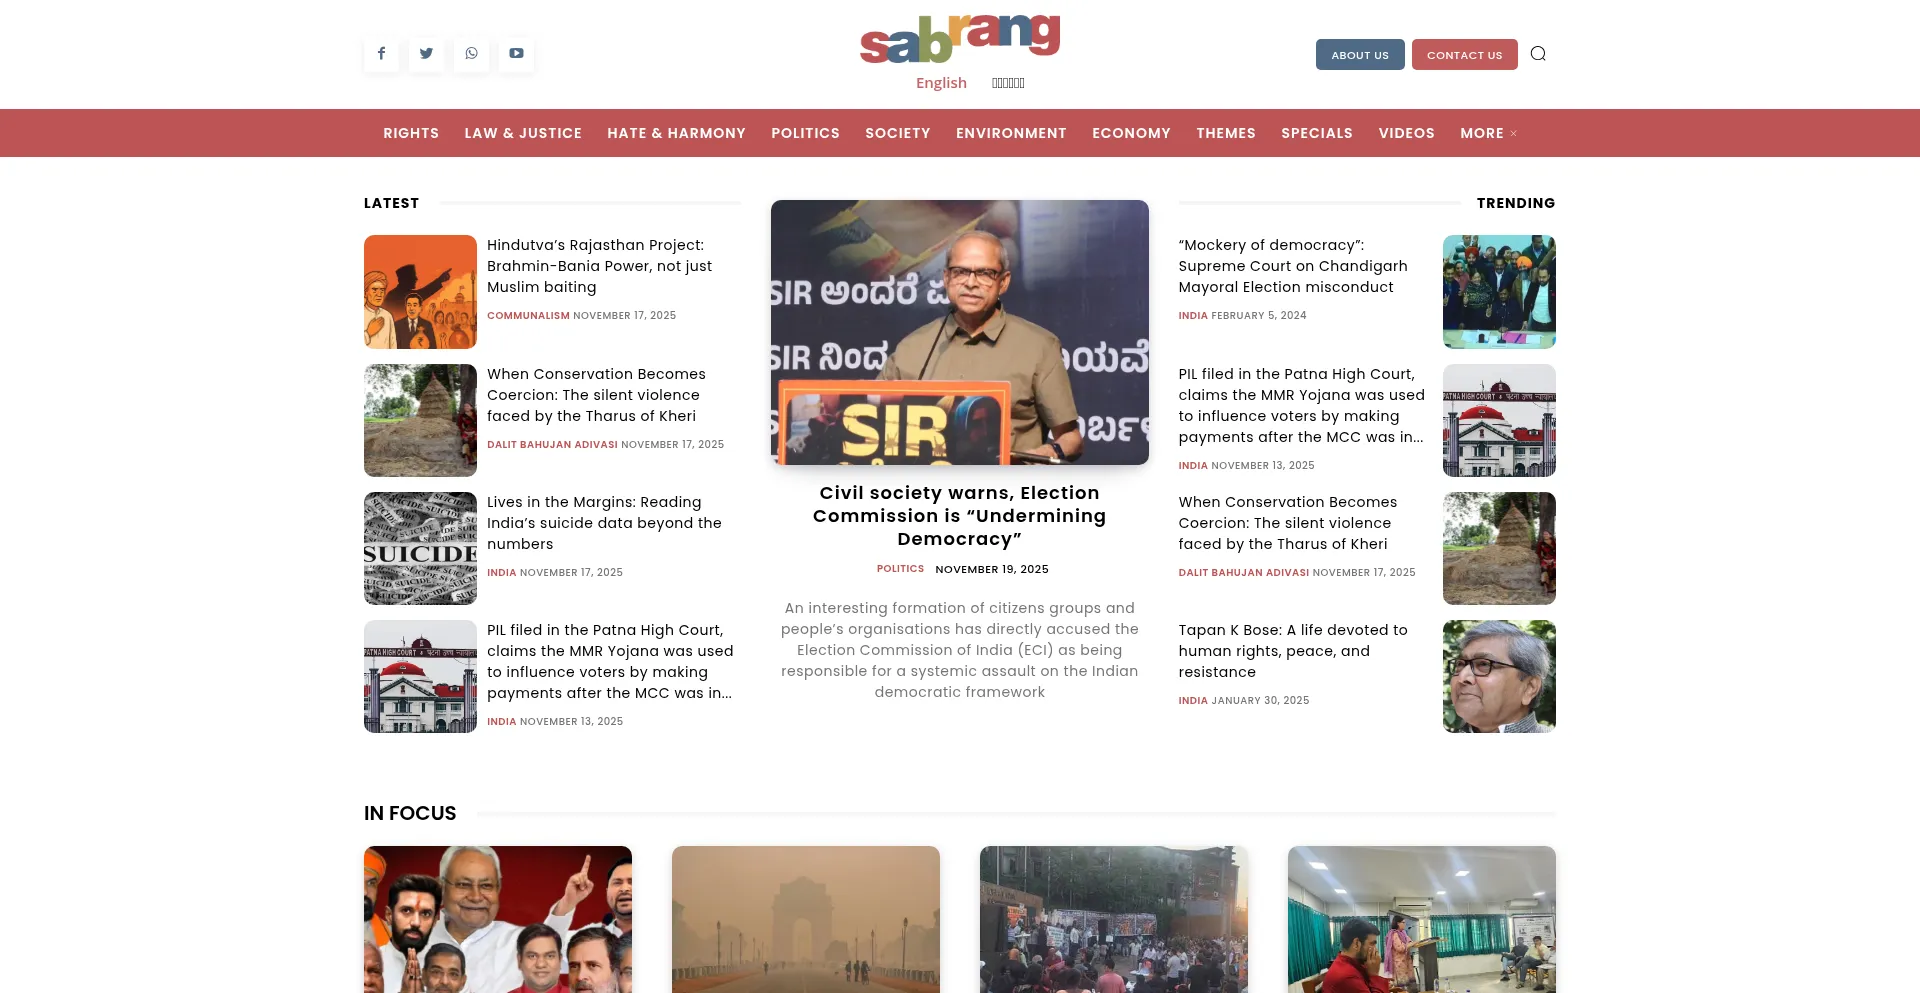This screenshot has height=993, width=1920.
Task: Go to the Videos section
Action: [x=1406, y=133]
